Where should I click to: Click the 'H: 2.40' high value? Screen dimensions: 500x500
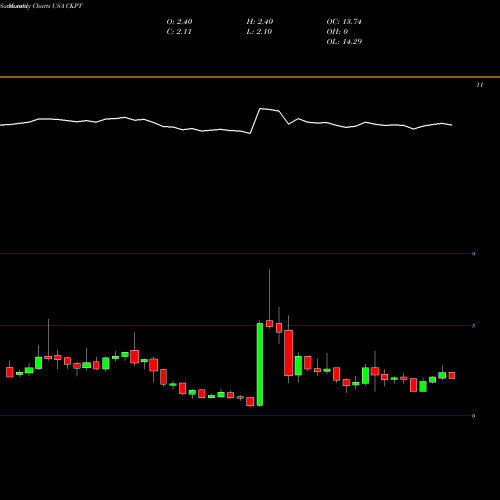[260, 22]
